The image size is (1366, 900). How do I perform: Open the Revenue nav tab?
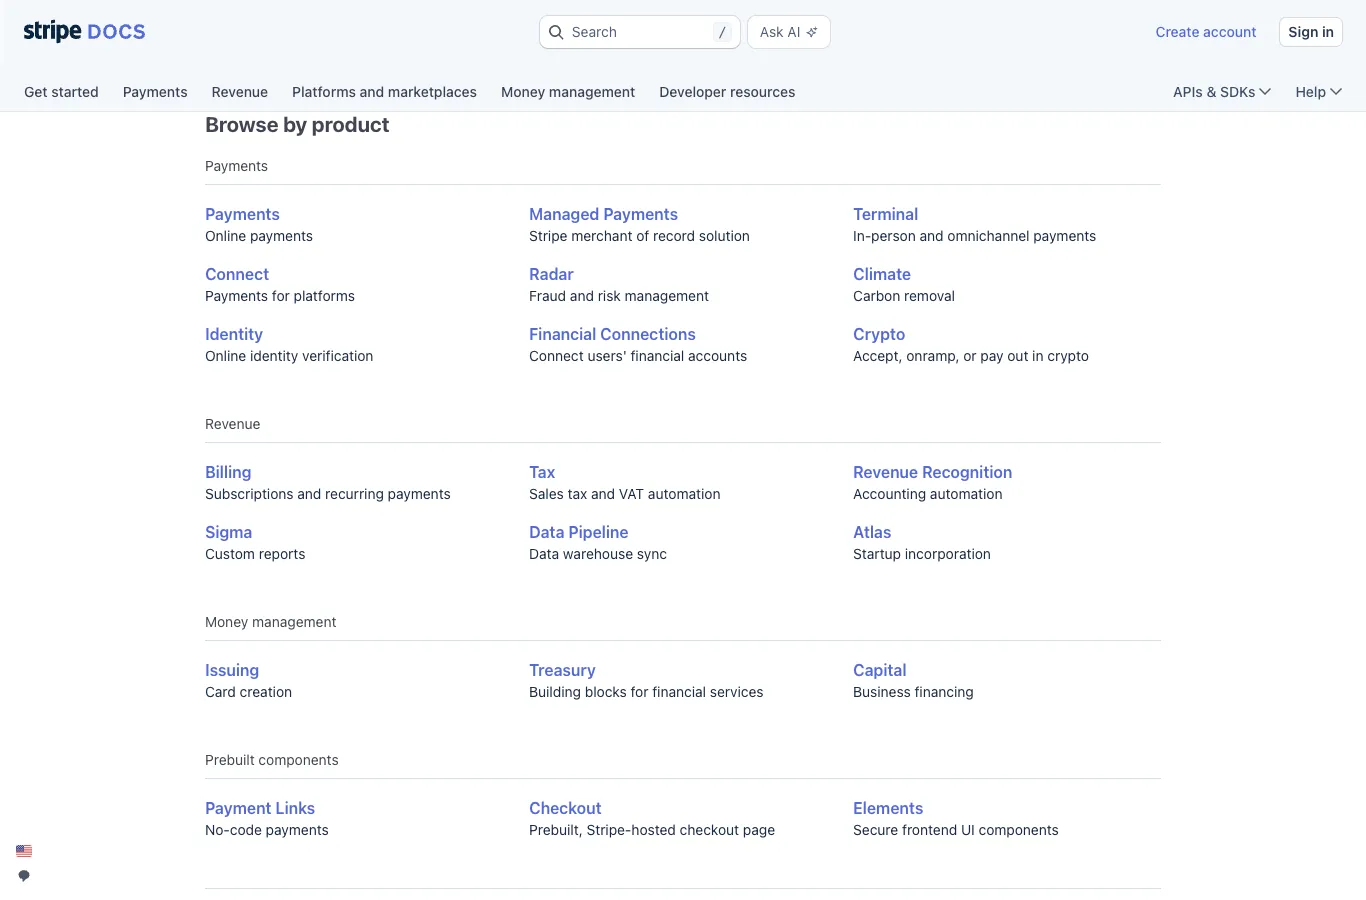click(240, 92)
